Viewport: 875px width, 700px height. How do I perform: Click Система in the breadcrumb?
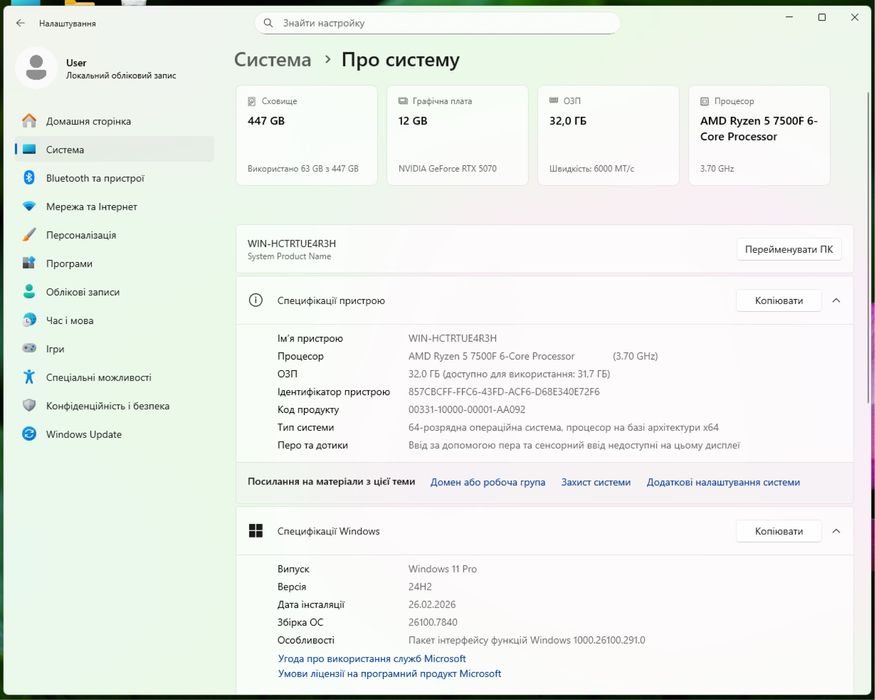(272, 60)
